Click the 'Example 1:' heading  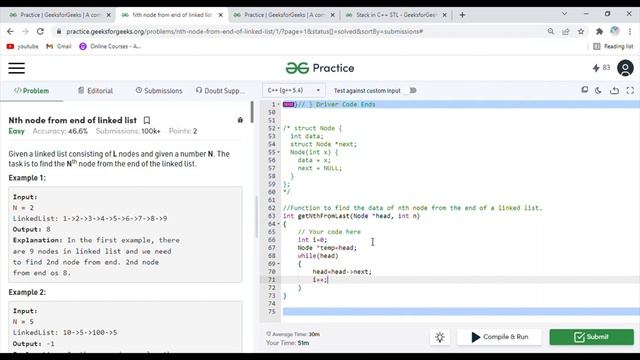click(27, 178)
